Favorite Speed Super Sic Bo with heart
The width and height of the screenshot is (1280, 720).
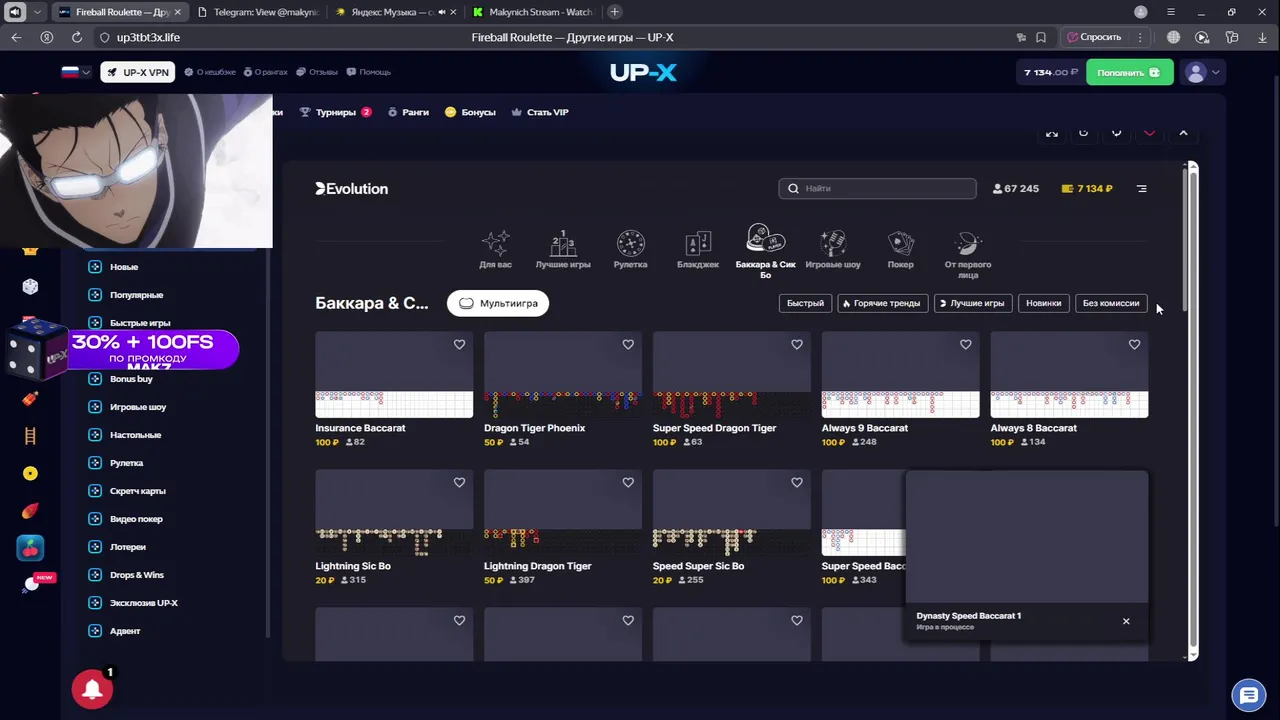coord(797,482)
